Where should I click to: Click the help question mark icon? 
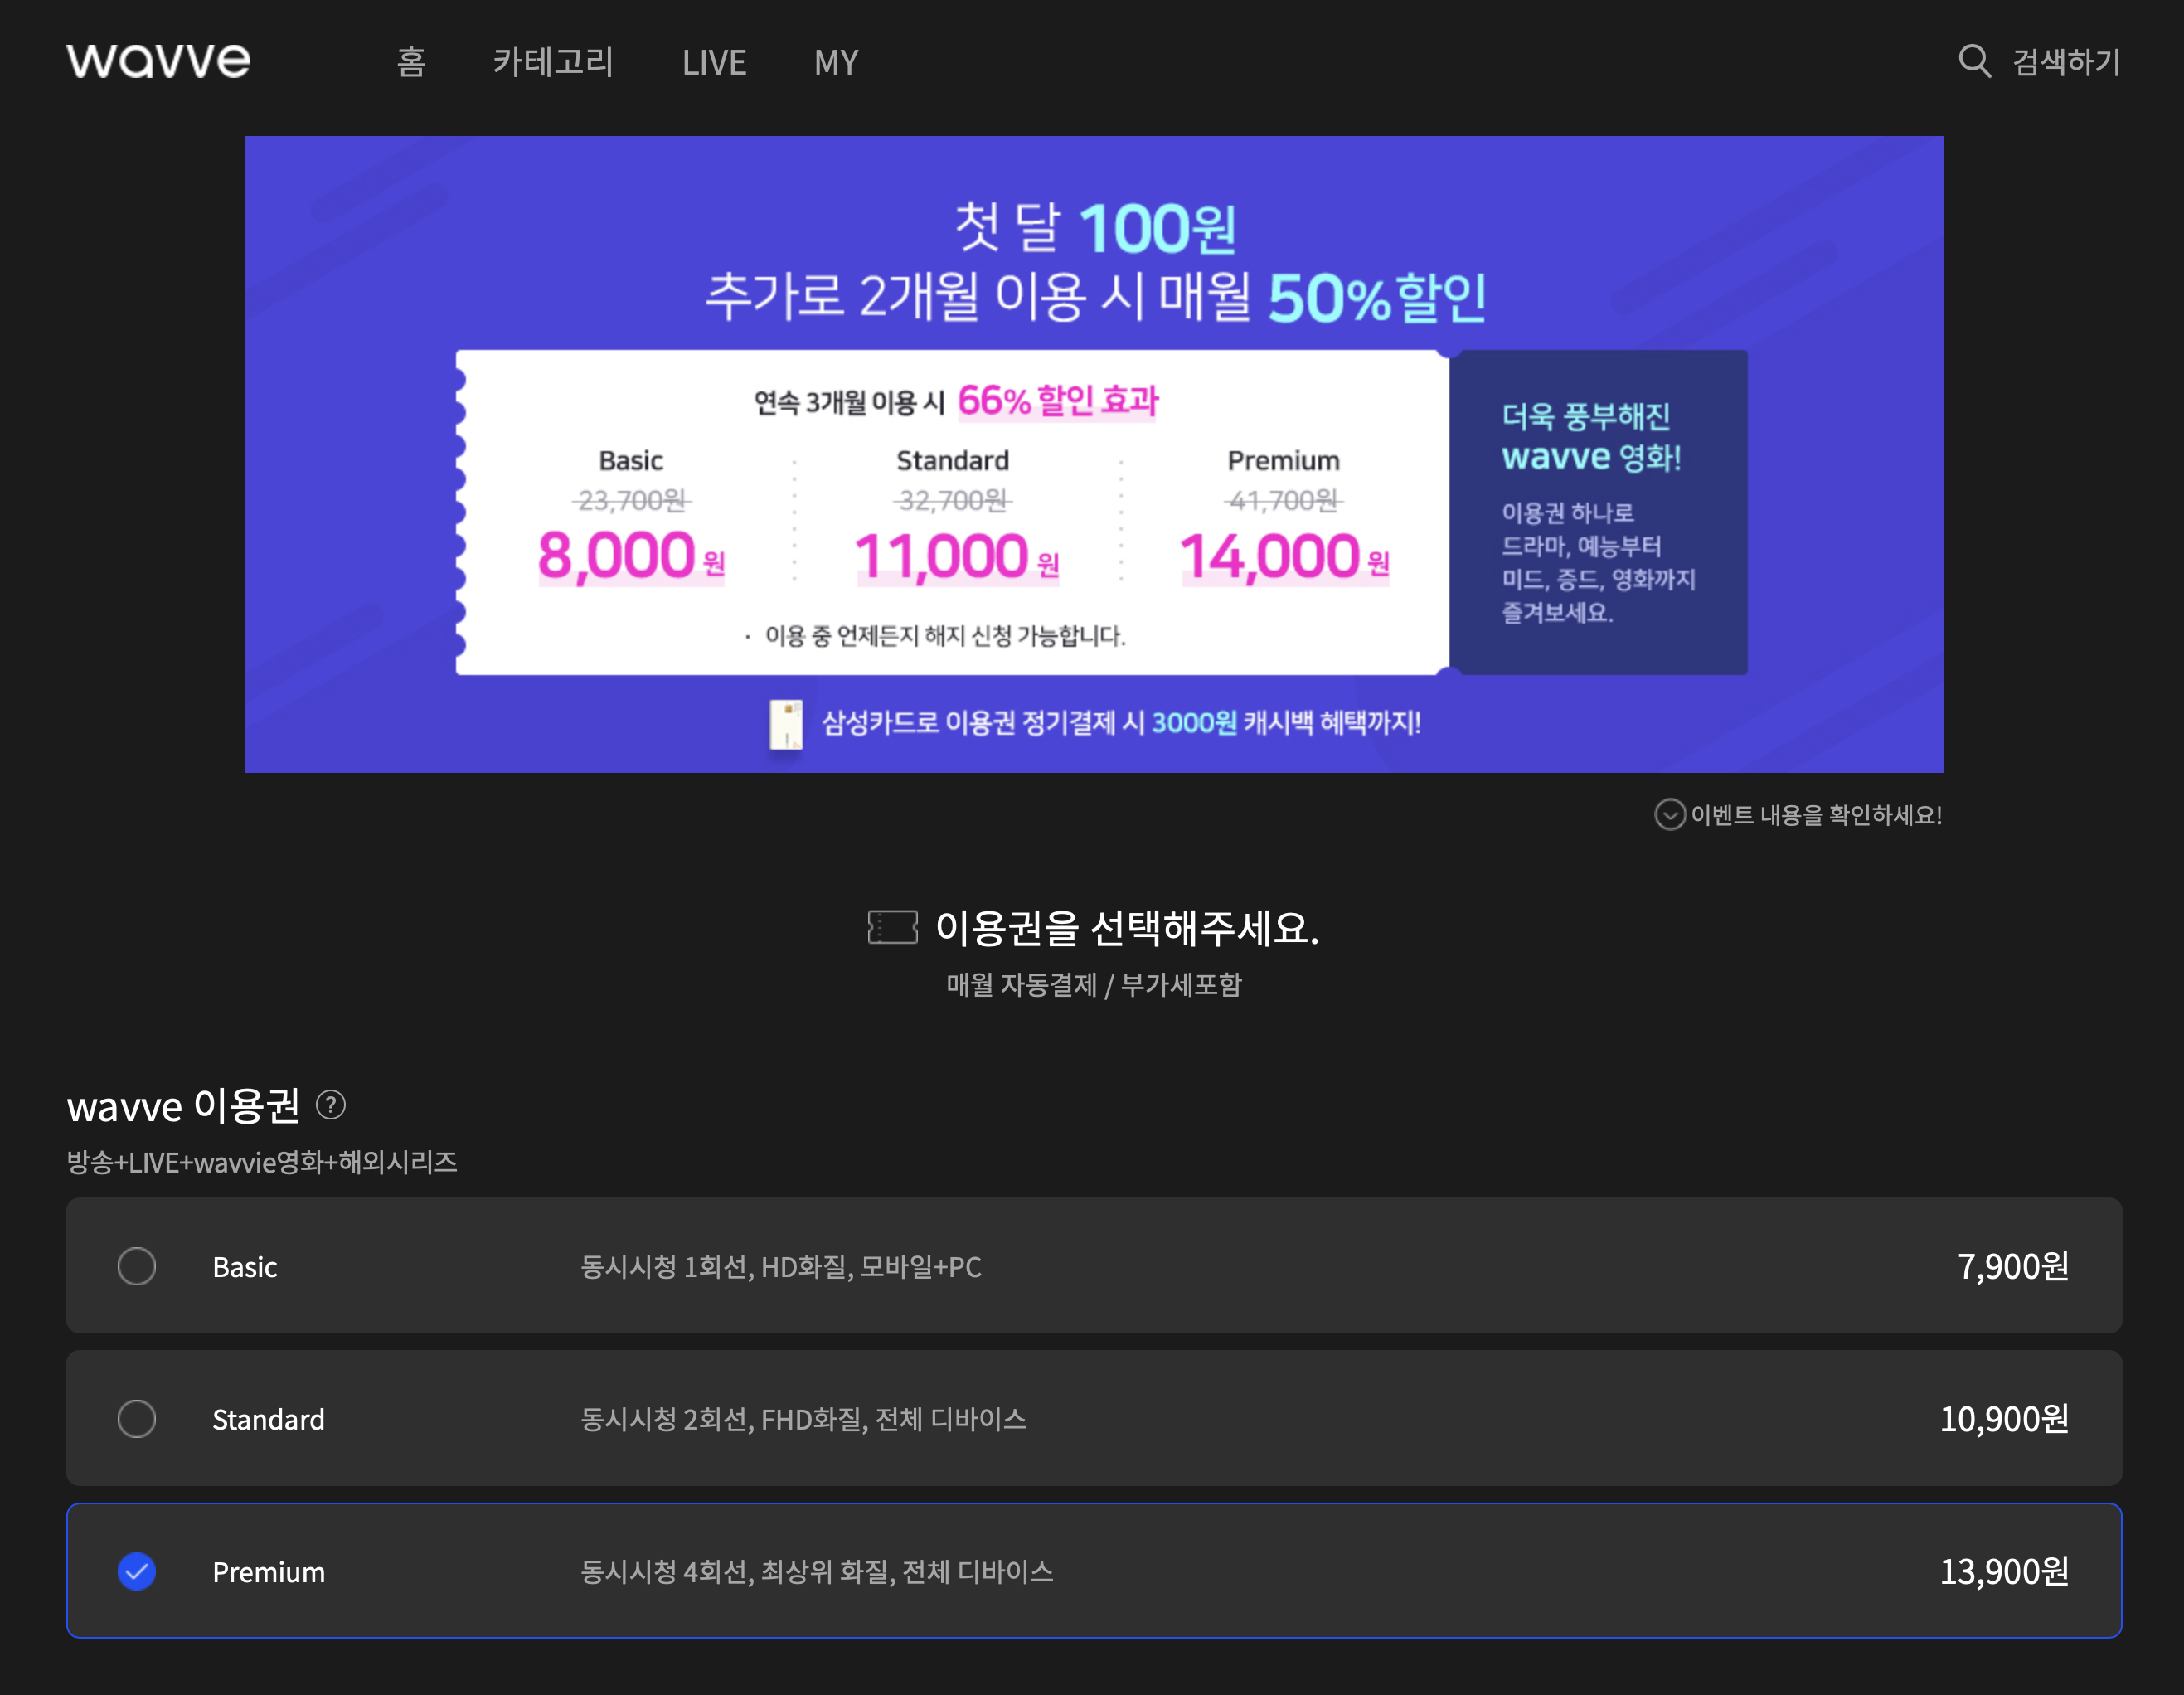pyautogui.click(x=331, y=1105)
